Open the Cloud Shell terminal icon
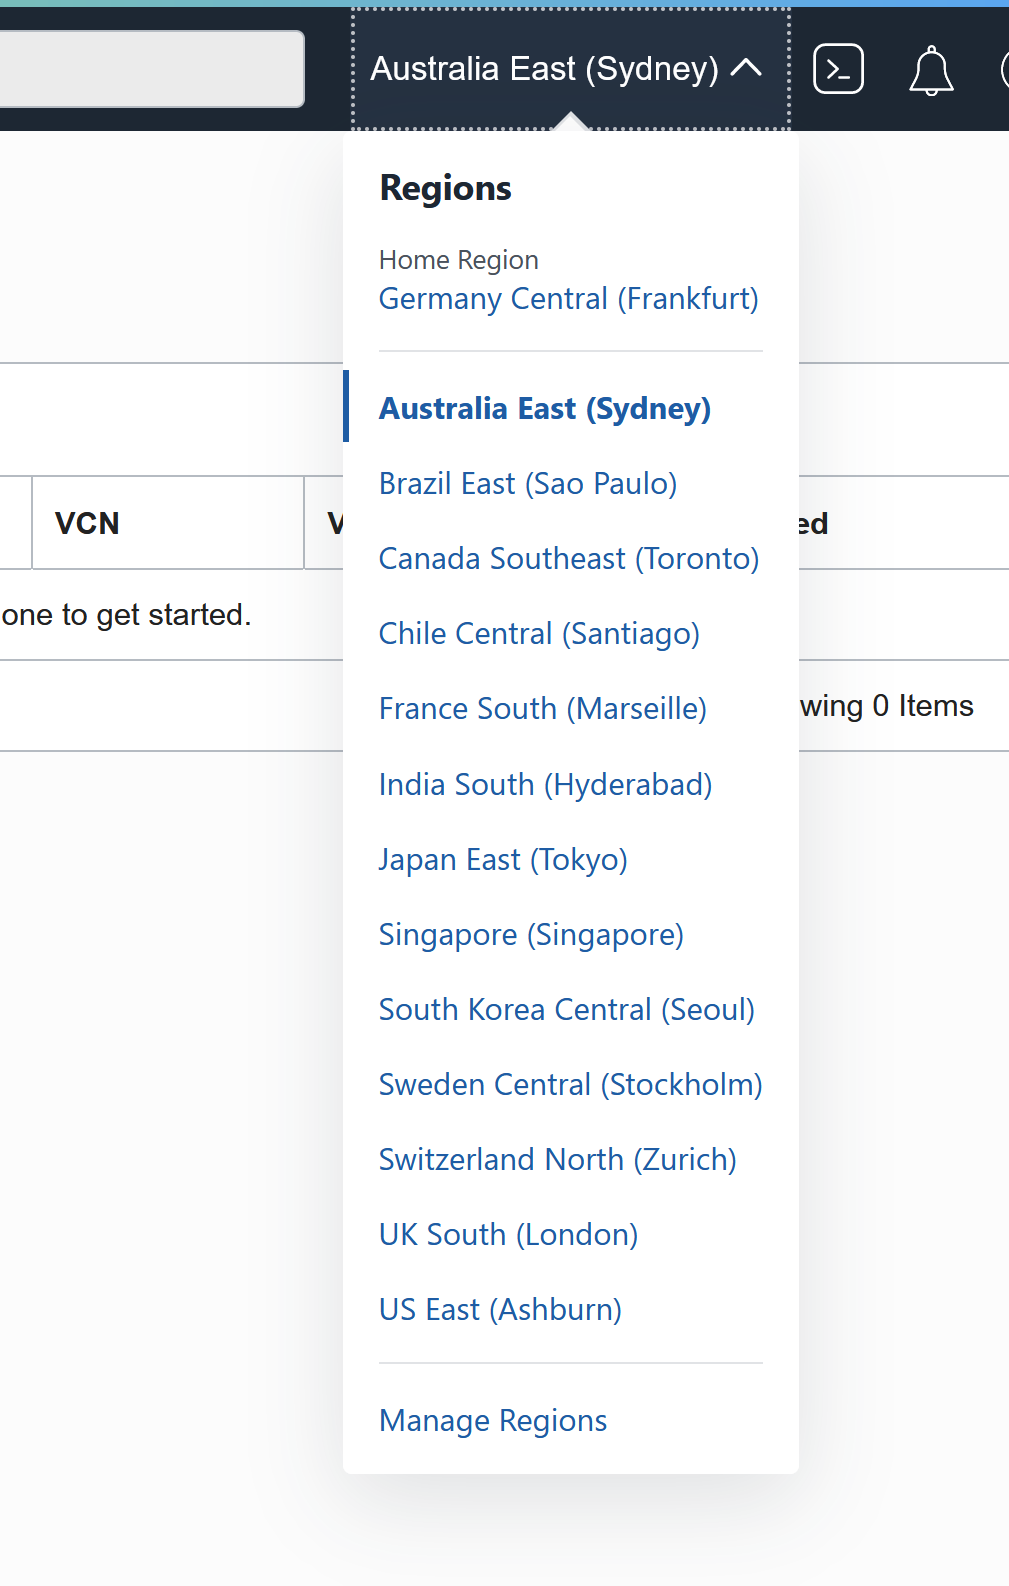Screen dimensions: 1009x1586 [x=838, y=69]
